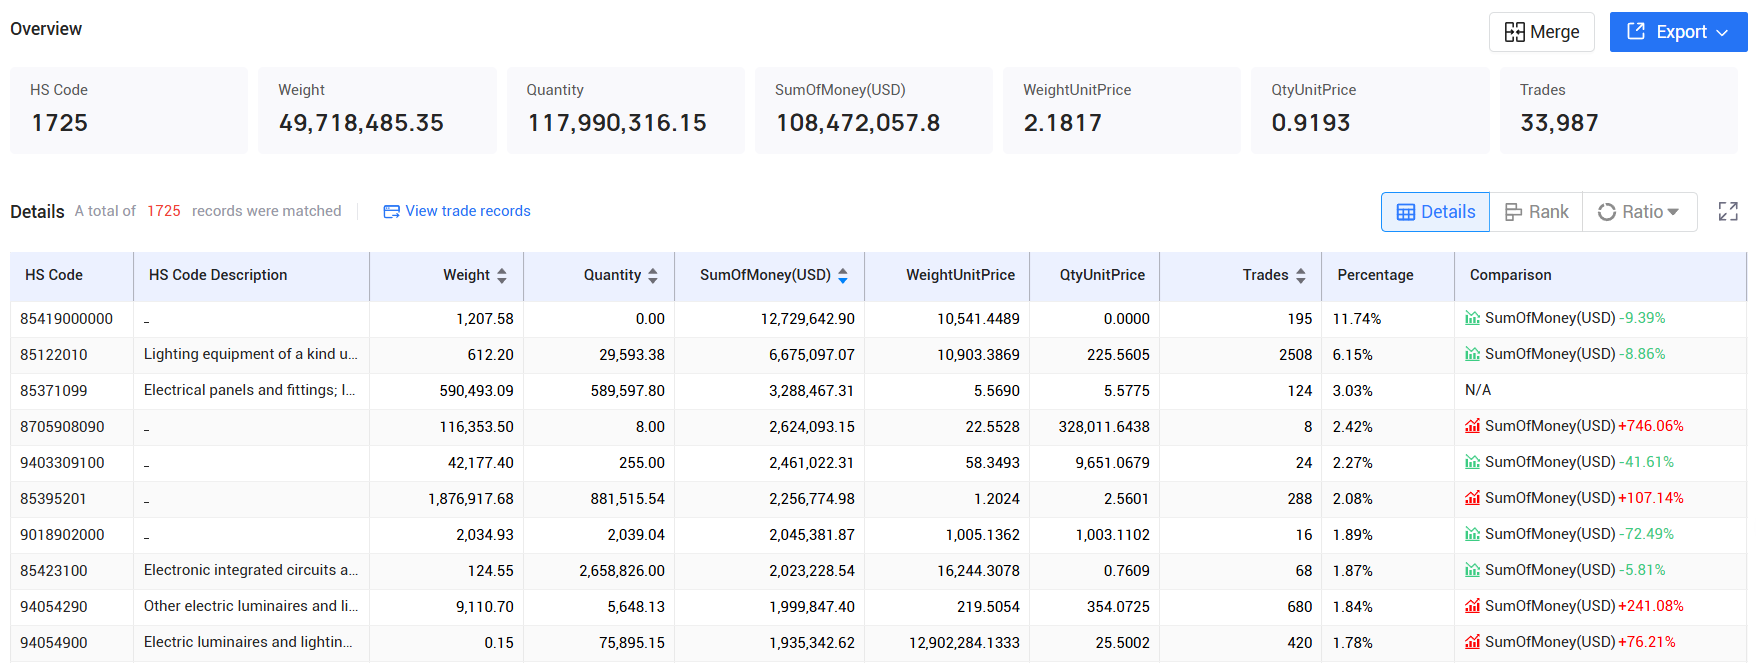Click the Merge button
The image size is (1756, 663).
[1541, 32]
